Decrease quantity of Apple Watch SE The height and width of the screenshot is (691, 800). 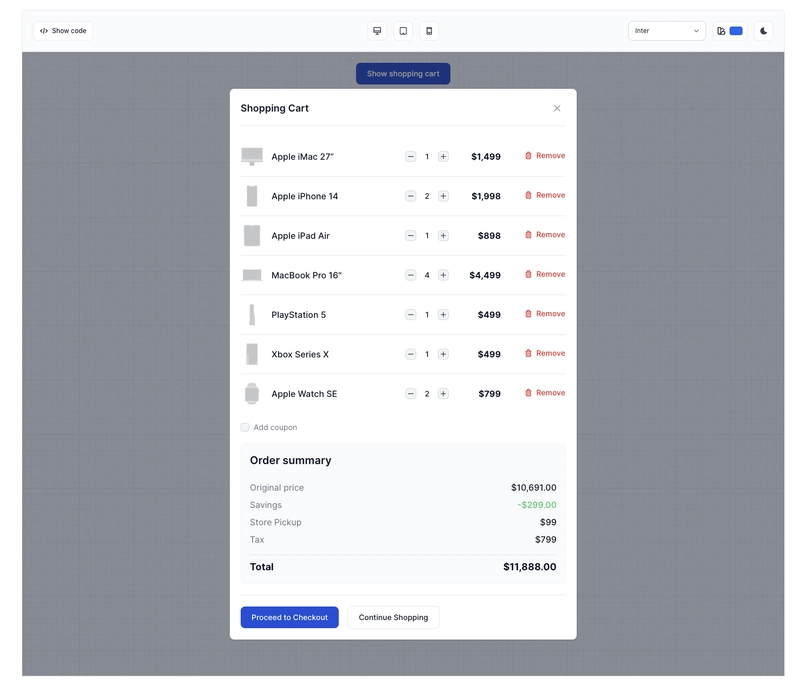click(x=411, y=393)
